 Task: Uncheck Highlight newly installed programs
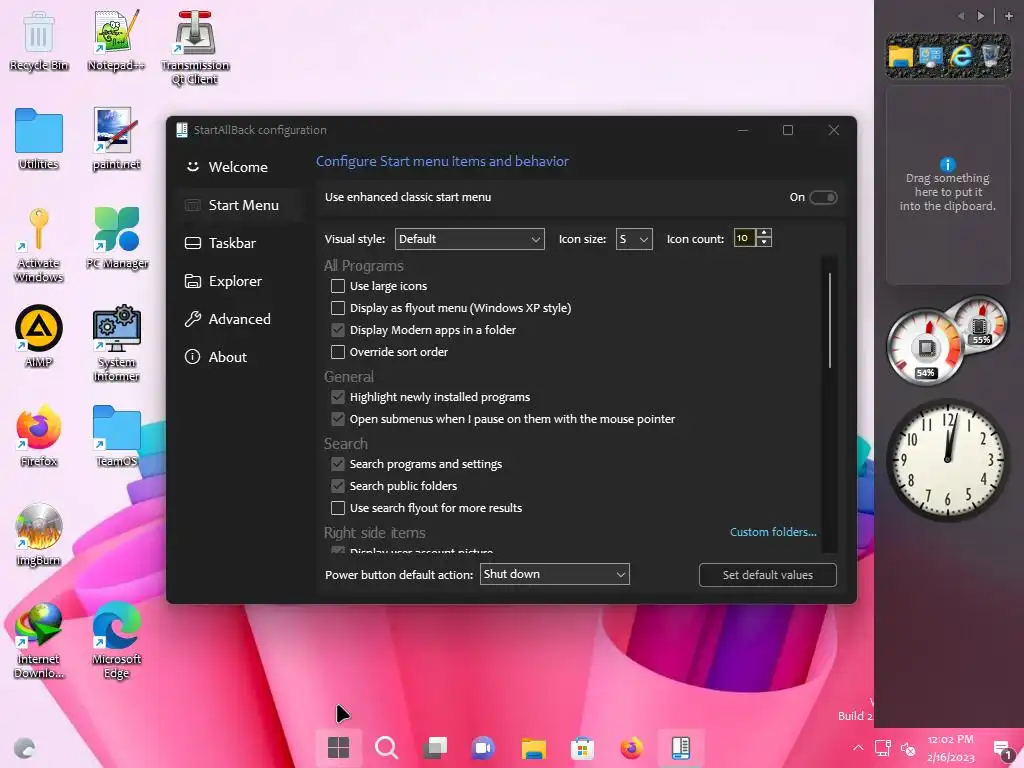coord(338,397)
